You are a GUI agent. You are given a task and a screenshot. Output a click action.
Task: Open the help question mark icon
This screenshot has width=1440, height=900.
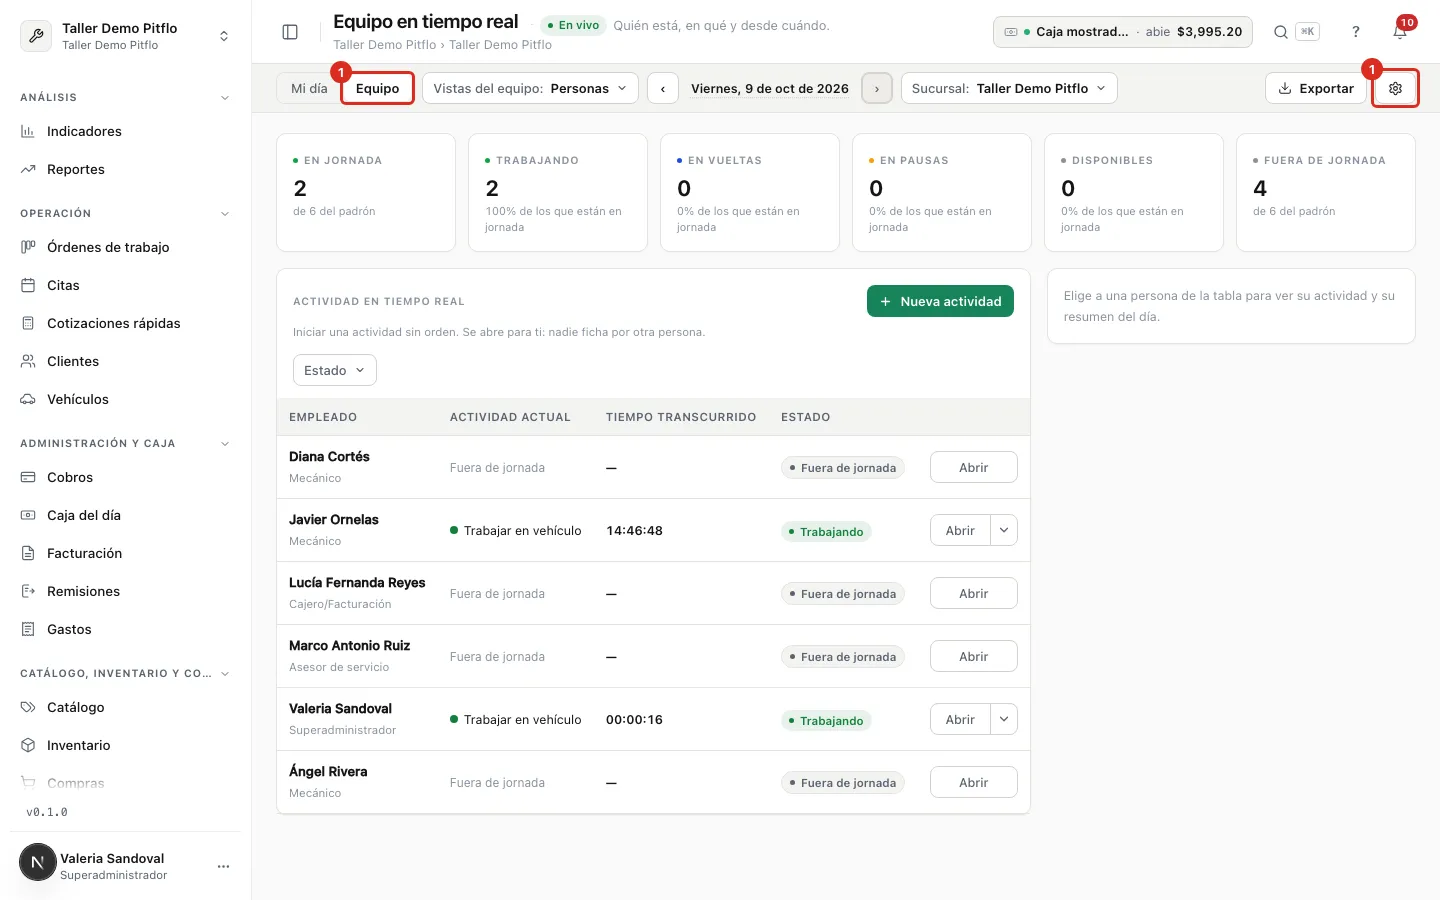(1356, 32)
